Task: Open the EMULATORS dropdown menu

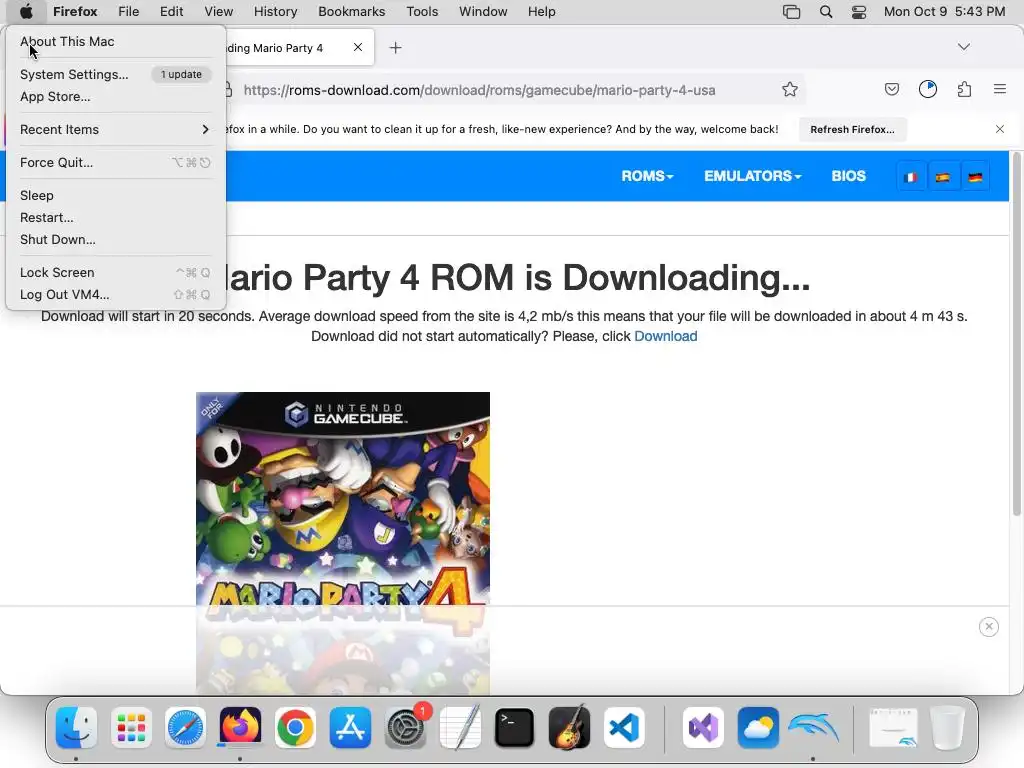Action: [752, 176]
